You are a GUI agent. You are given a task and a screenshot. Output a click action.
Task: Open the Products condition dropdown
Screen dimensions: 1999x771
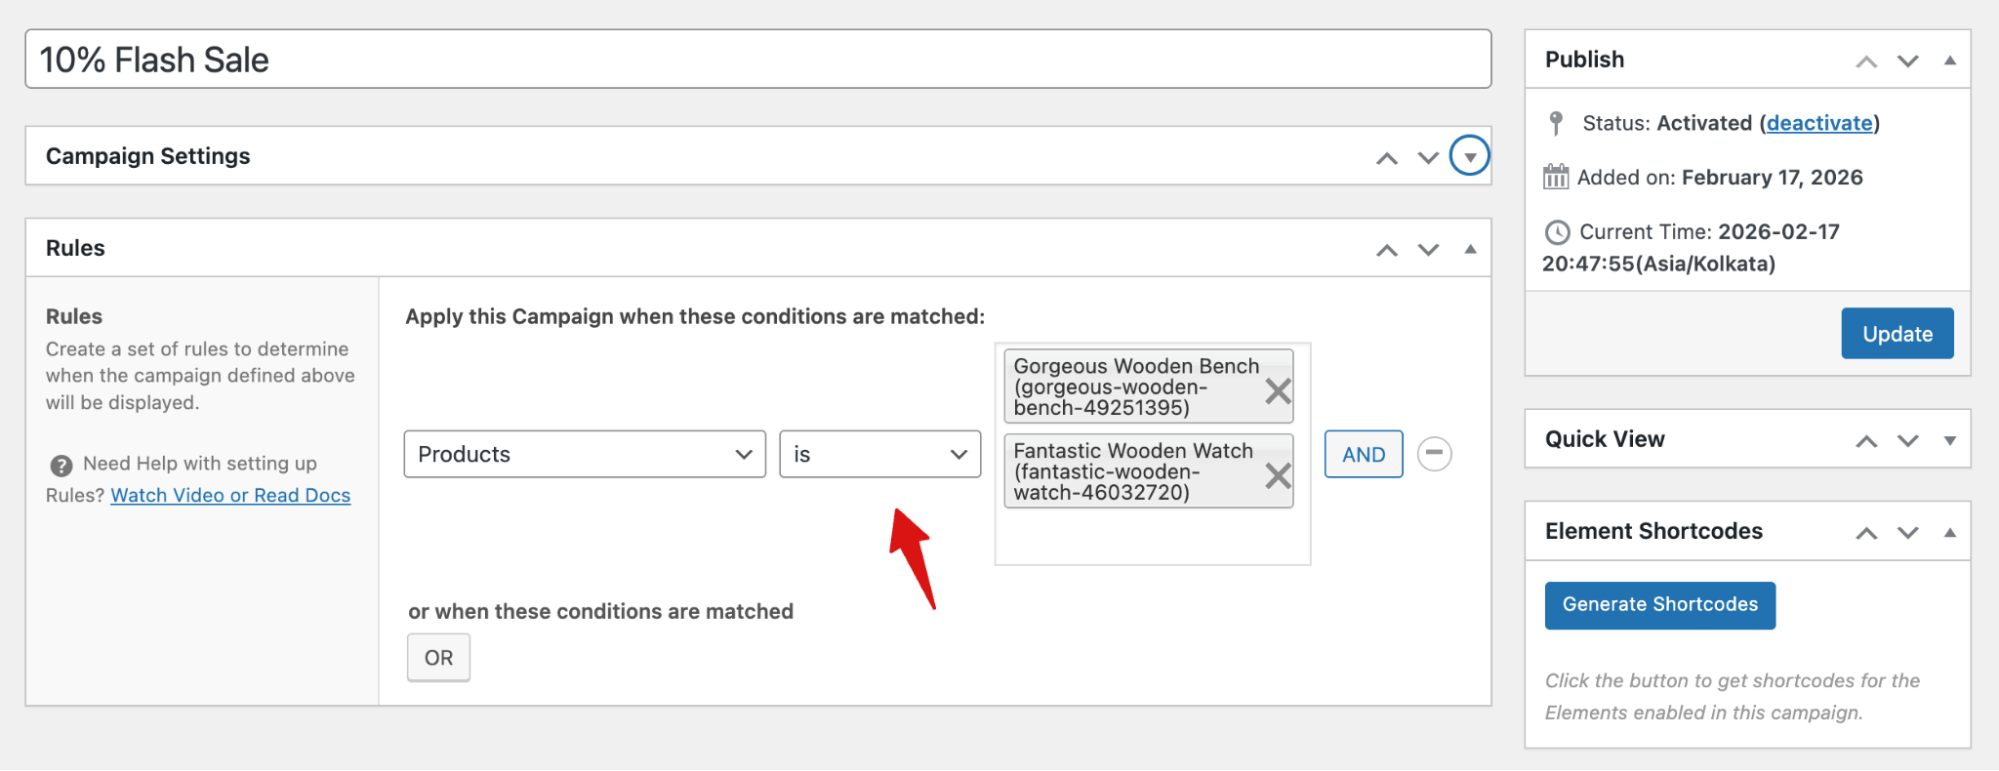pyautogui.click(x=585, y=454)
